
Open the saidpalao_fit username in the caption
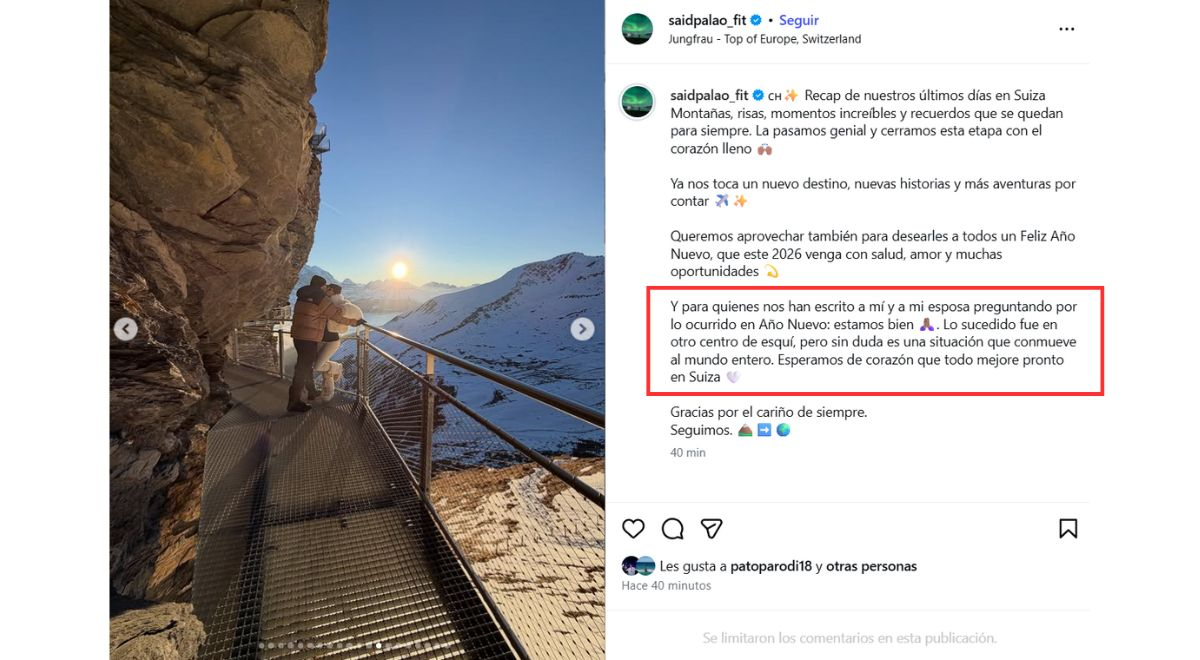click(x=709, y=95)
